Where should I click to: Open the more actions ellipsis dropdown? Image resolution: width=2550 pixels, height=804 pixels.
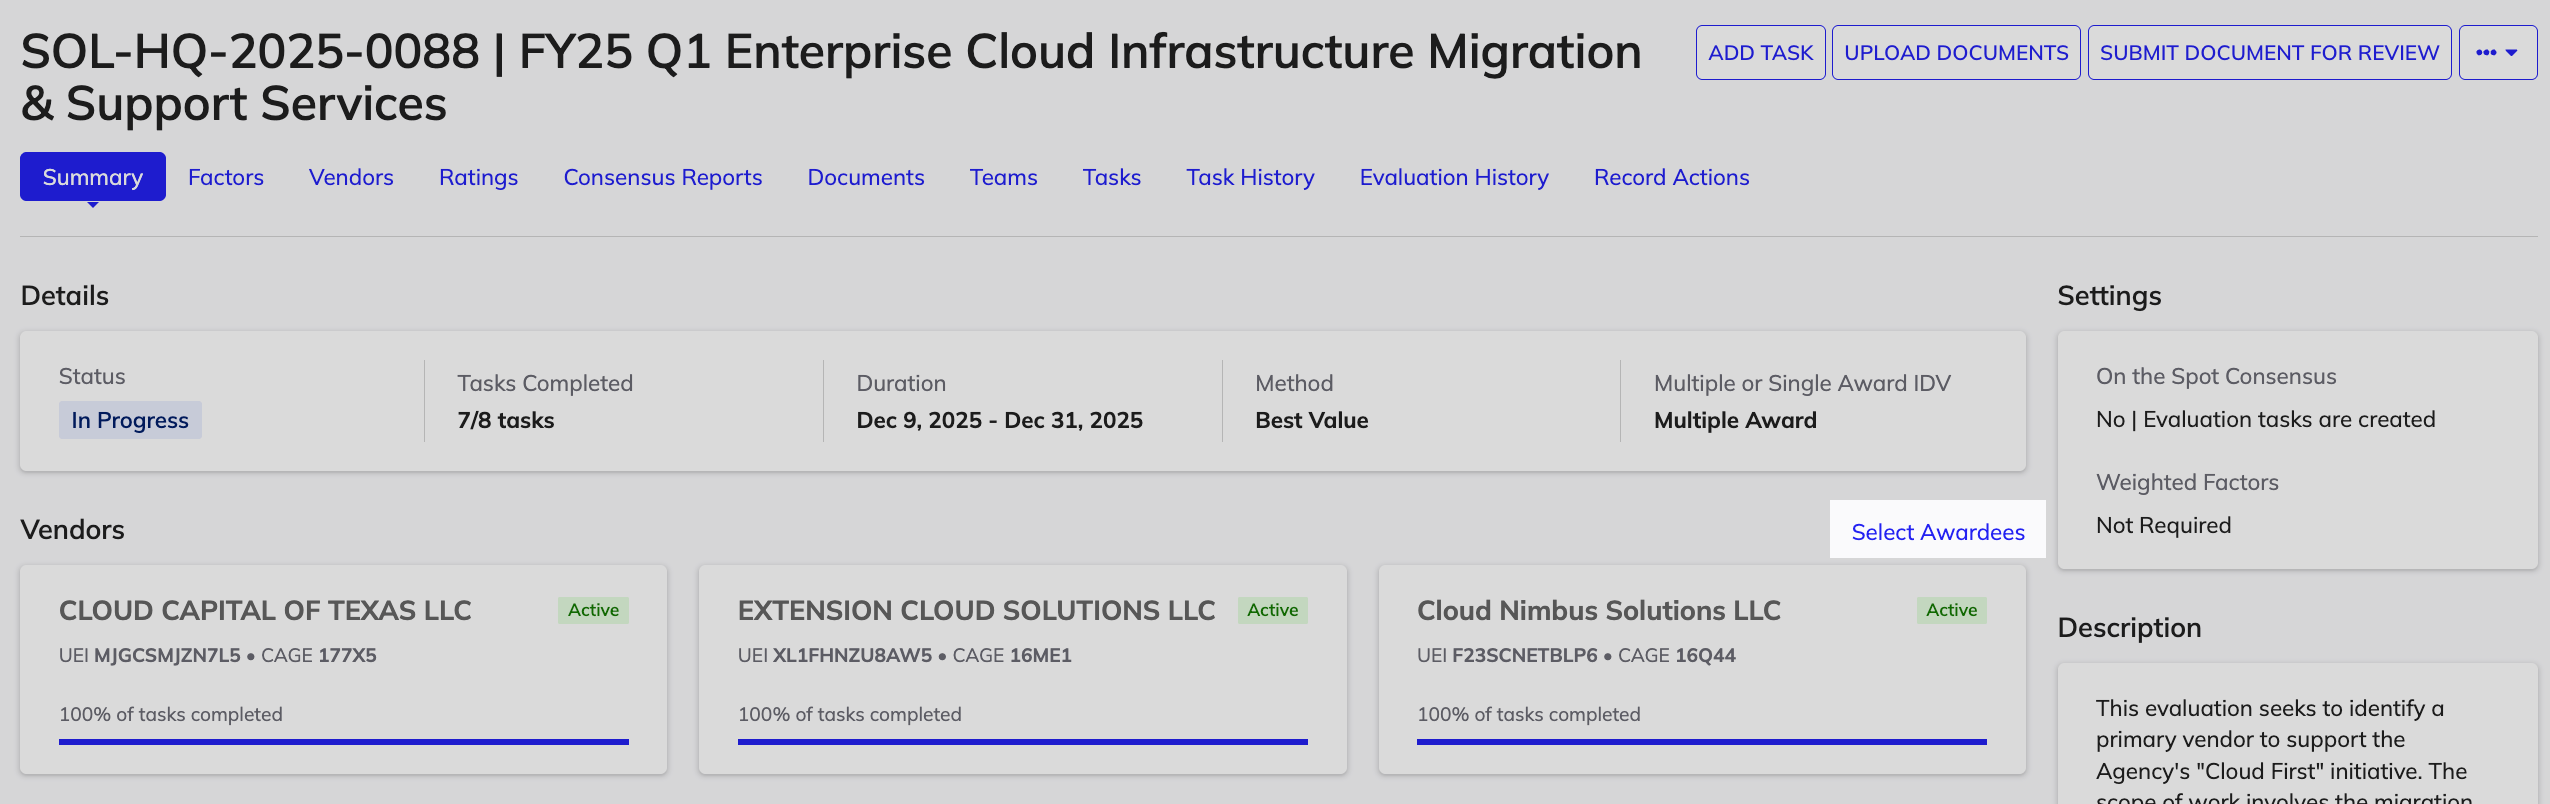(x=2497, y=53)
